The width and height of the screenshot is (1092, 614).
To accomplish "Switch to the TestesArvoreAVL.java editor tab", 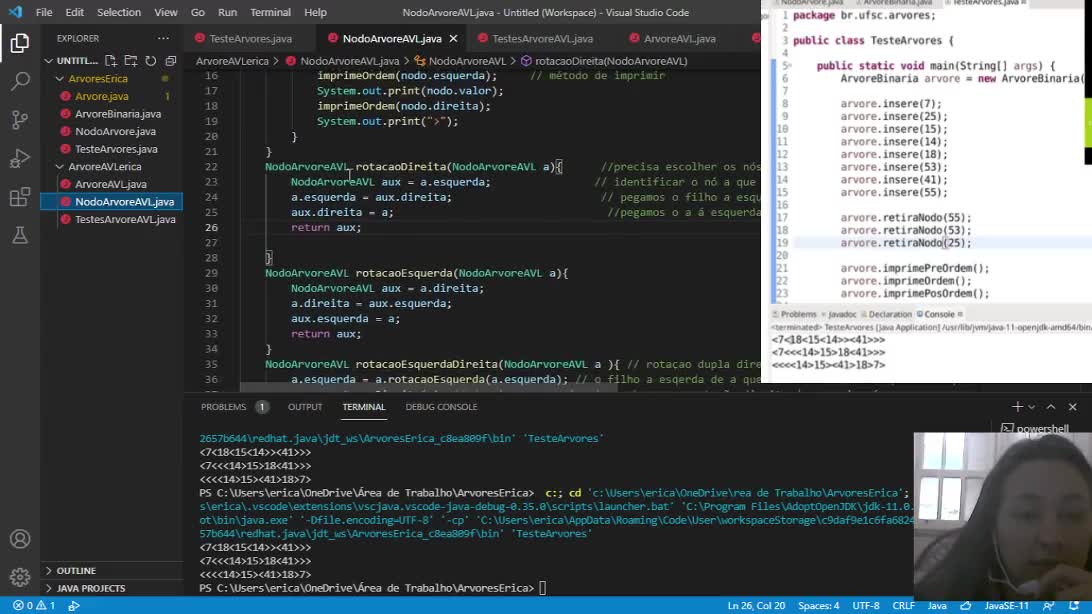I will pos(543,38).
